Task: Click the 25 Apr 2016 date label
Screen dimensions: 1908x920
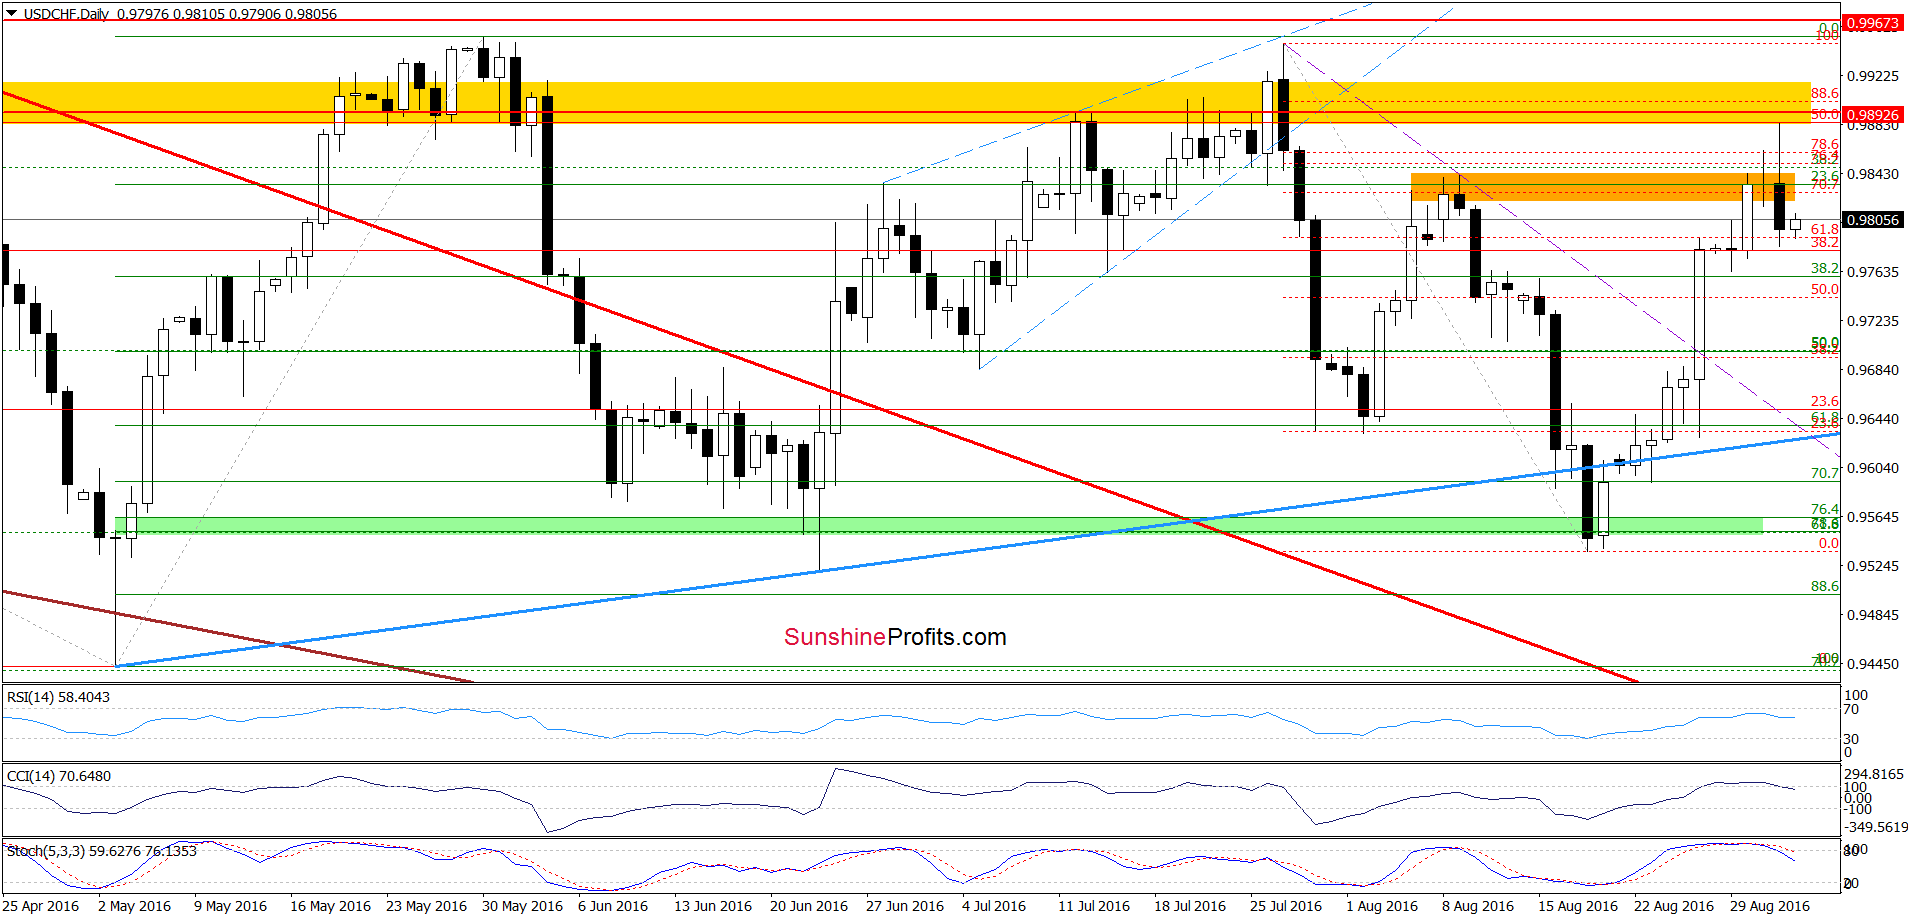Action: click(41, 906)
